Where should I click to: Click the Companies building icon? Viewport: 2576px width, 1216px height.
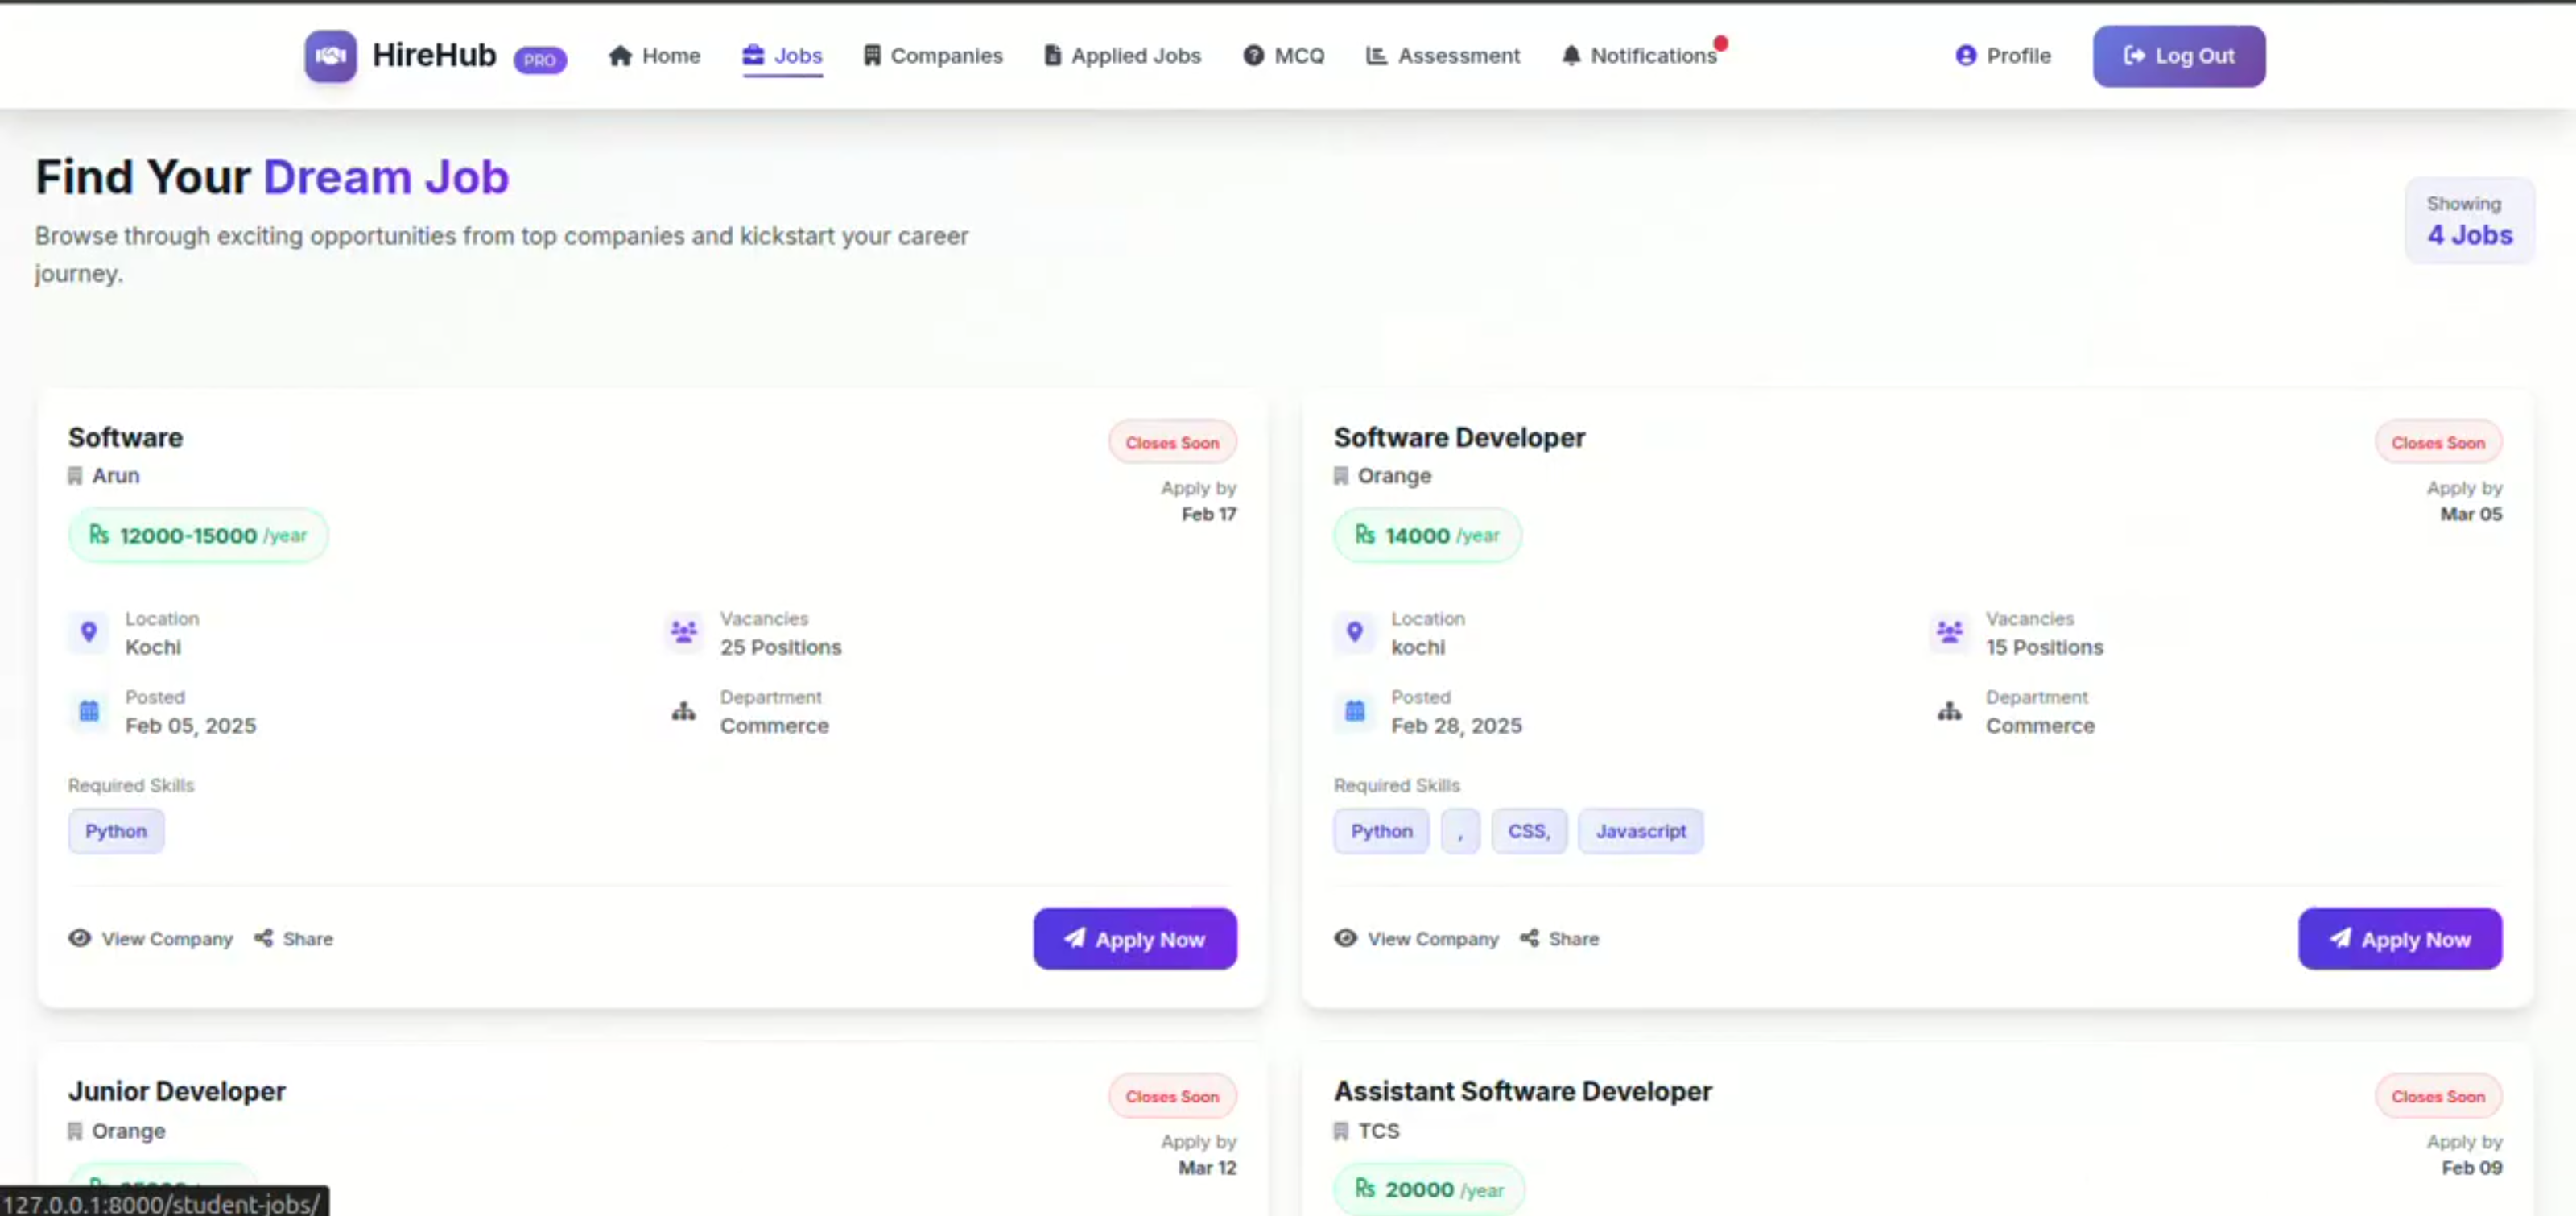872,56
